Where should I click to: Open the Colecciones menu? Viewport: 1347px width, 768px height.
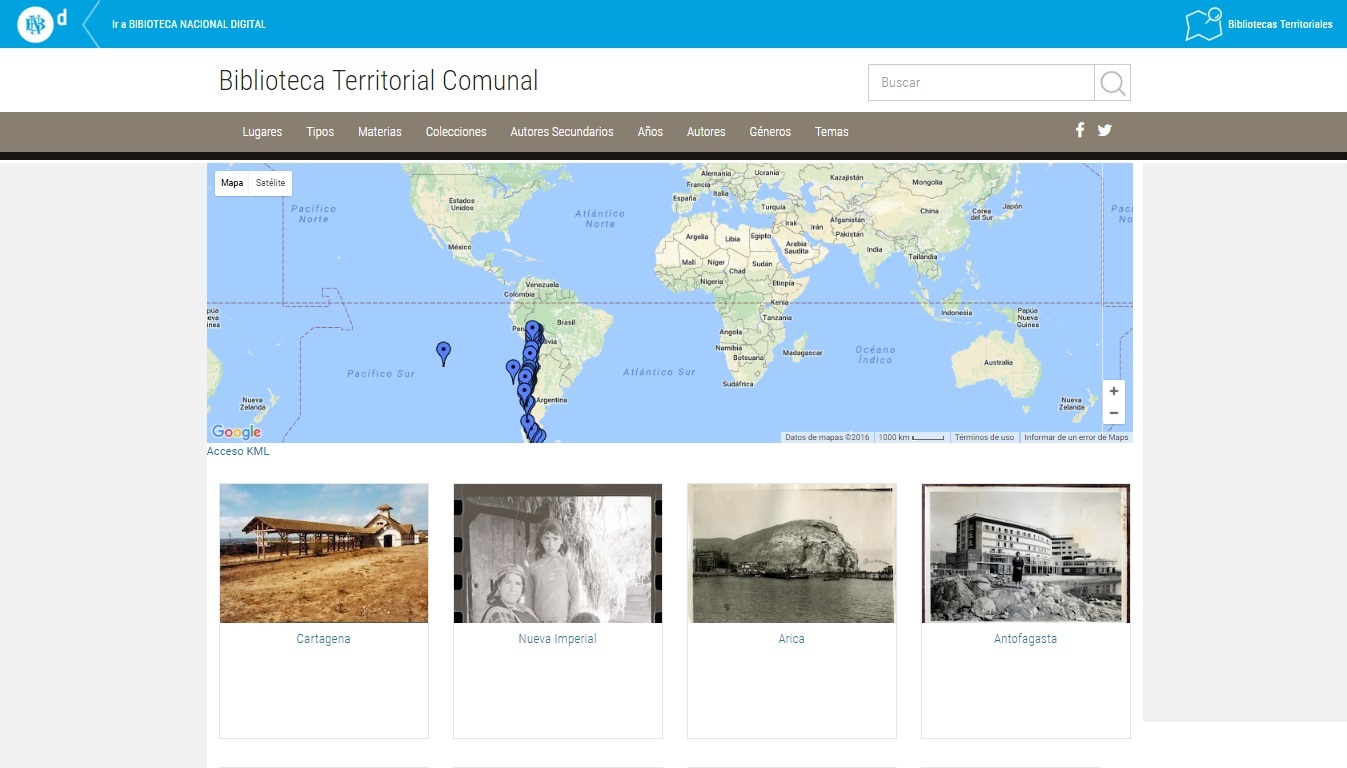click(x=456, y=132)
